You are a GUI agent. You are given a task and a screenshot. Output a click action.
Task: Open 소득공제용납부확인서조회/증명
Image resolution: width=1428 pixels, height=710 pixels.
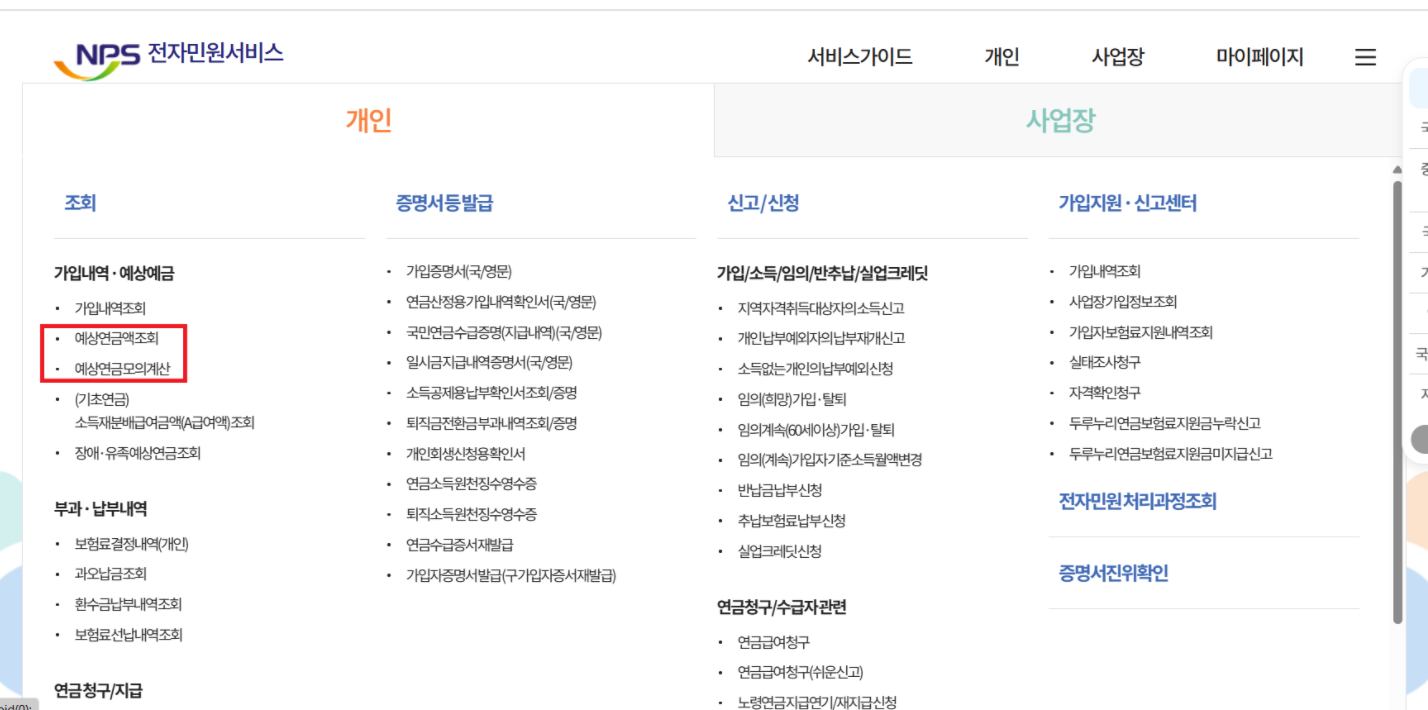[x=491, y=393]
